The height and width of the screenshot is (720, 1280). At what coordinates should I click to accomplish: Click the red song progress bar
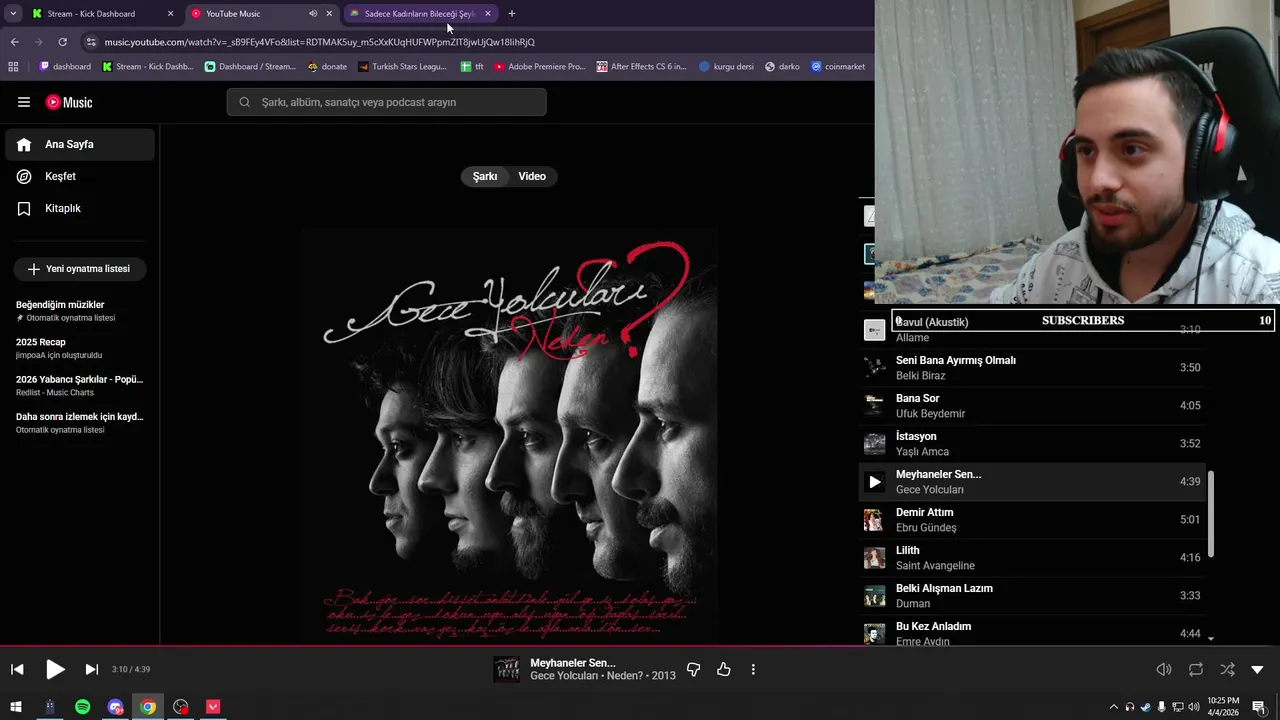pyautogui.click(x=435, y=646)
